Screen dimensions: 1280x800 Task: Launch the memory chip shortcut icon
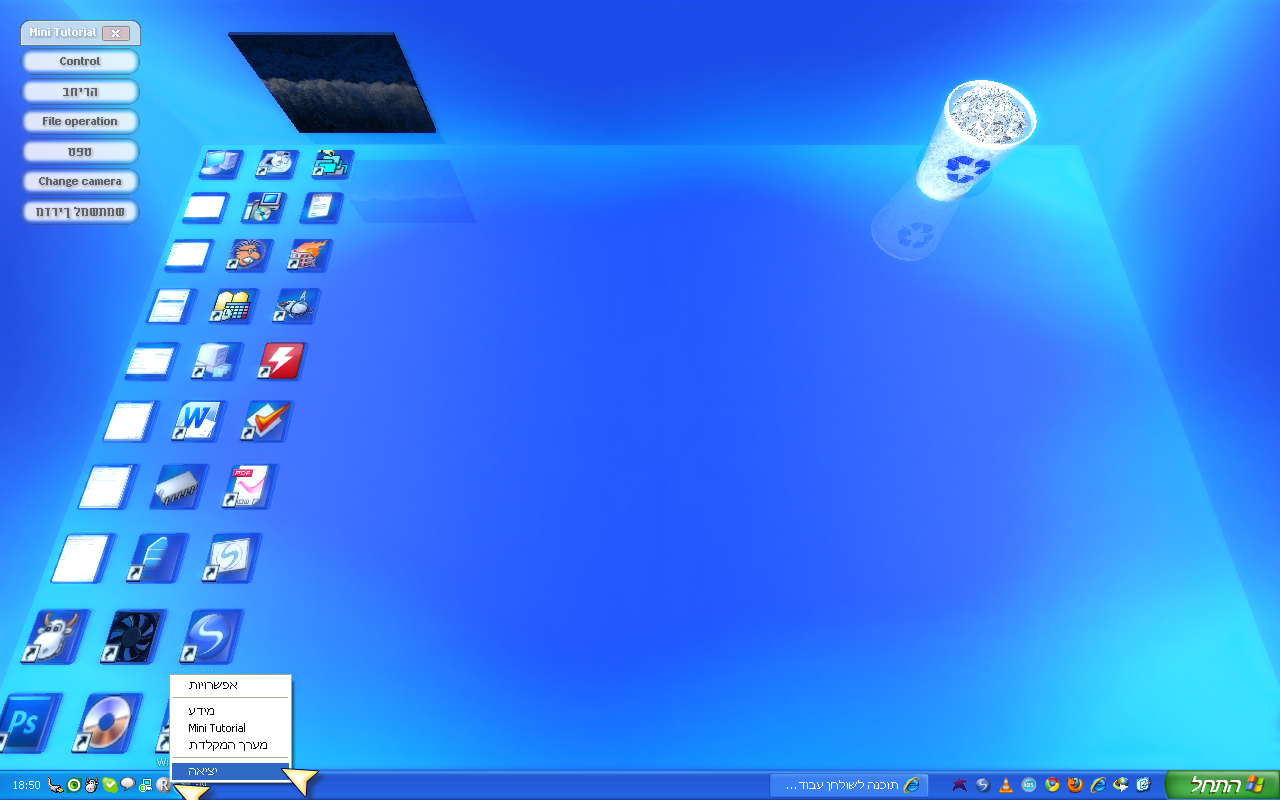point(179,487)
